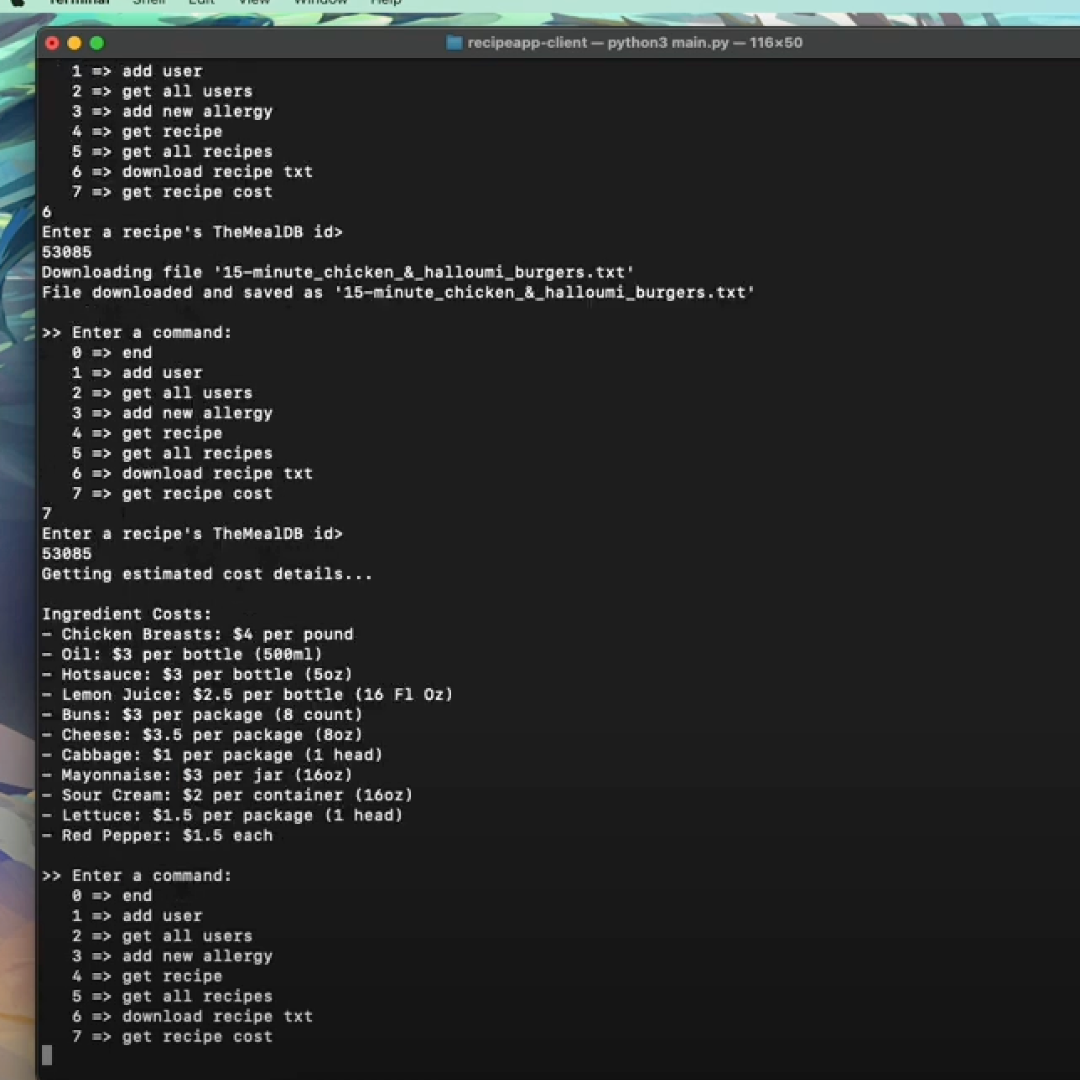Open the Window menu
Screen dimensions: 1080x1080
point(320,2)
